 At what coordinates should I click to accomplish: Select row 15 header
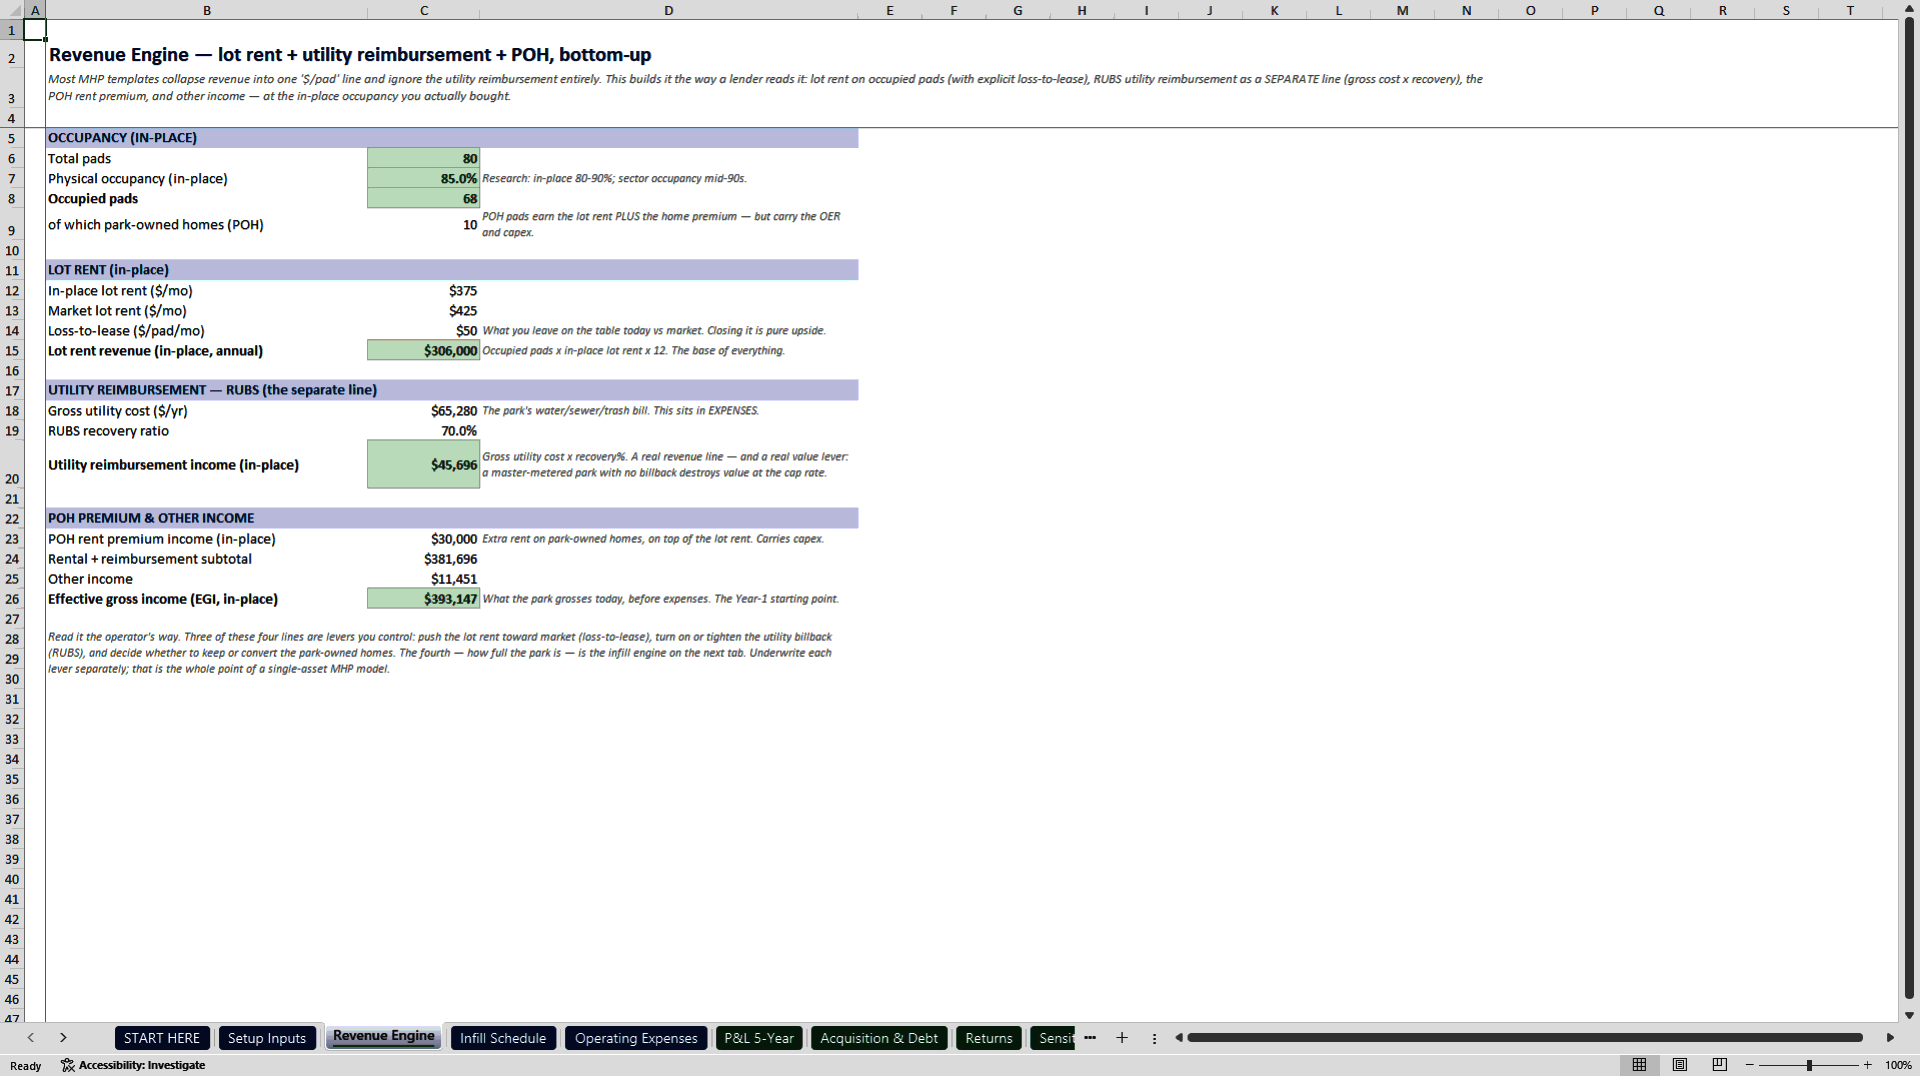pos(12,351)
